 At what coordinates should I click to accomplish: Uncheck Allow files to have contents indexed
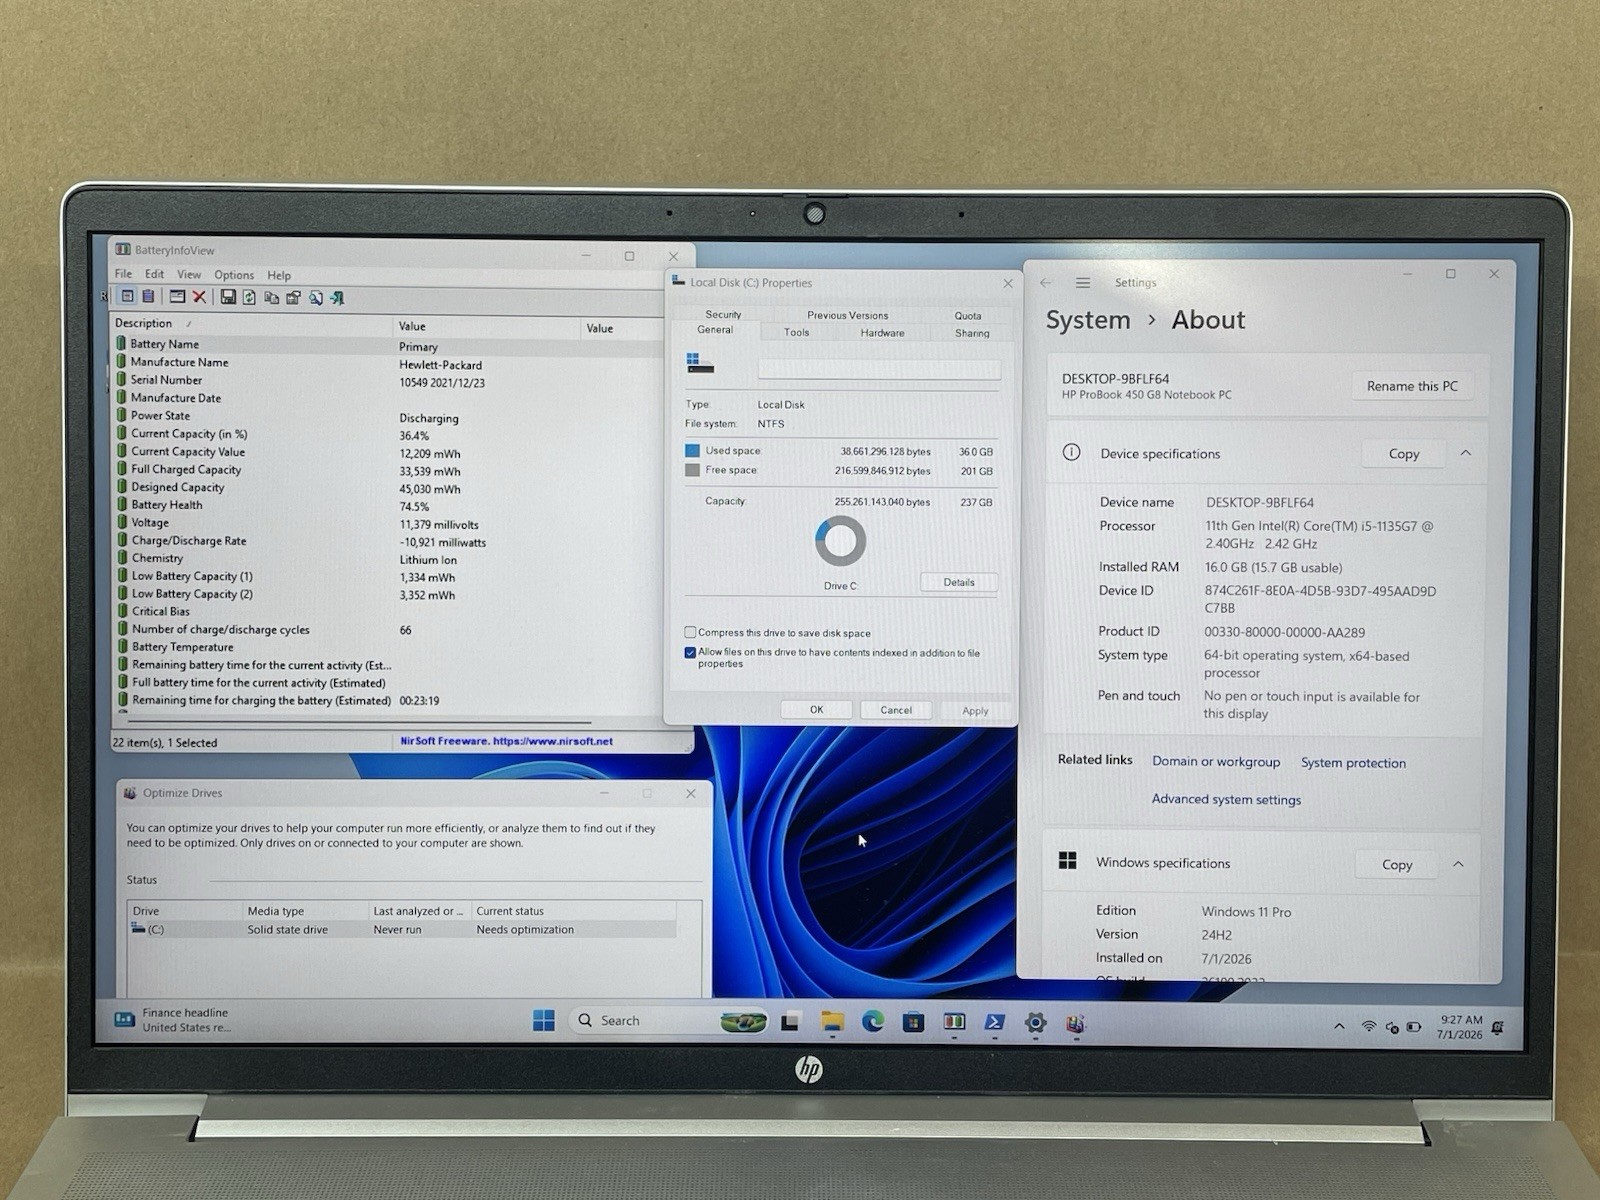pos(690,652)
